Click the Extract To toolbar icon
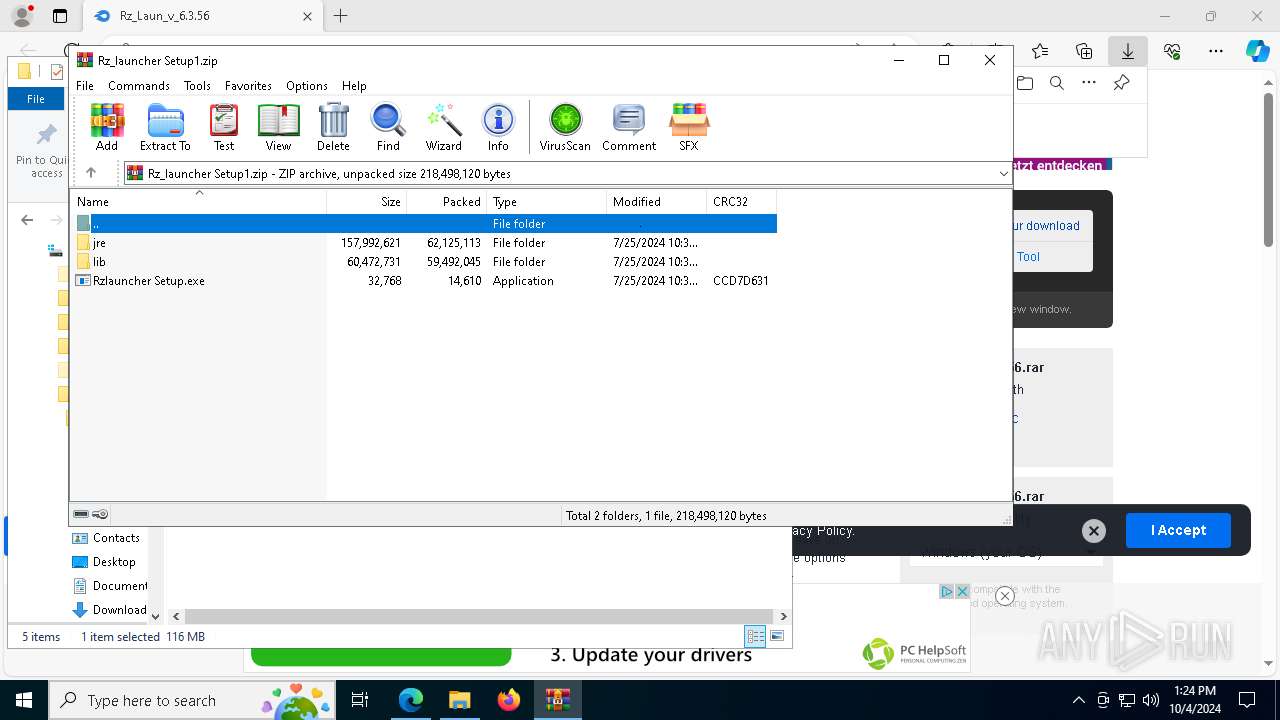The width and height of the screenshot is (1280, 720). tap(165, 127)
